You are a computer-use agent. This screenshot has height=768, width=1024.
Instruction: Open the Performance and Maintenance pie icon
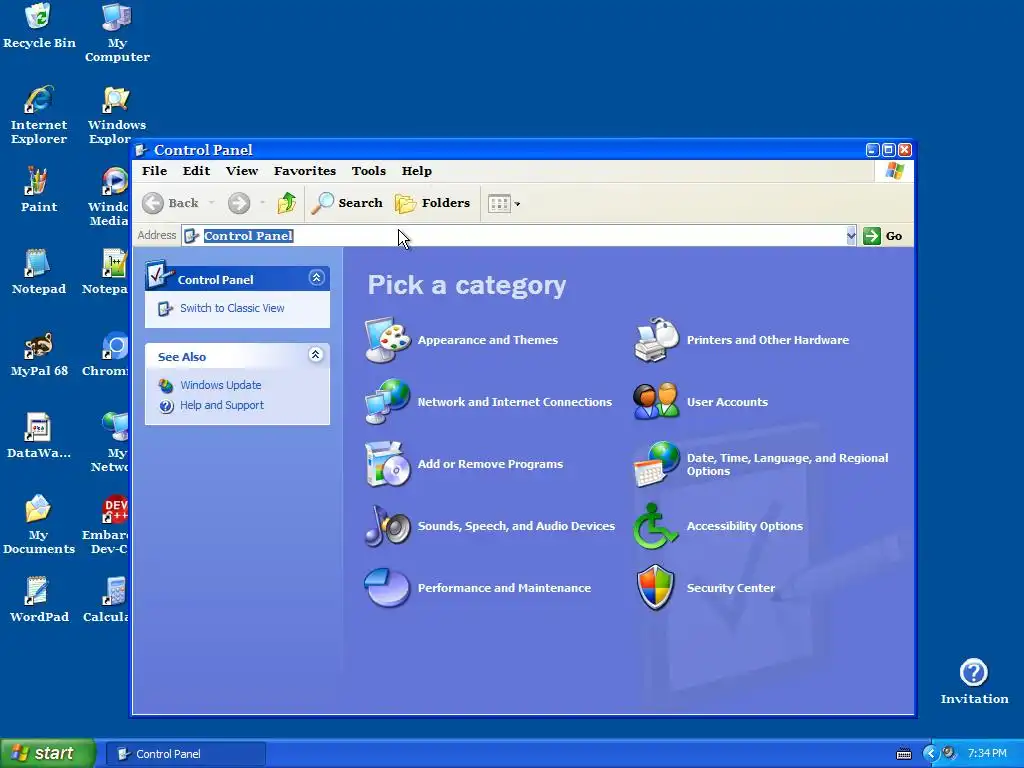pyautogui.click(x=388, y=588)
